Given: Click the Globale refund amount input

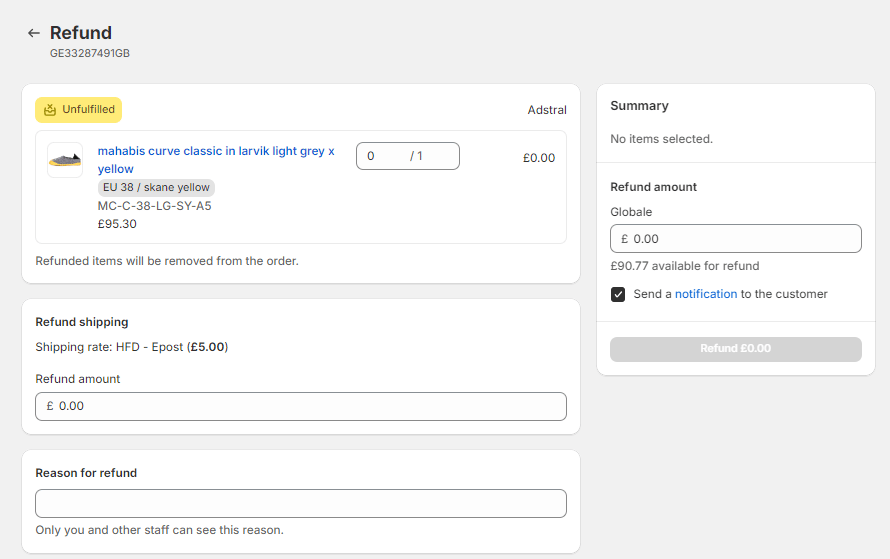Looking at the screenshot, I should pyautogui.click(x=736, y=238).
